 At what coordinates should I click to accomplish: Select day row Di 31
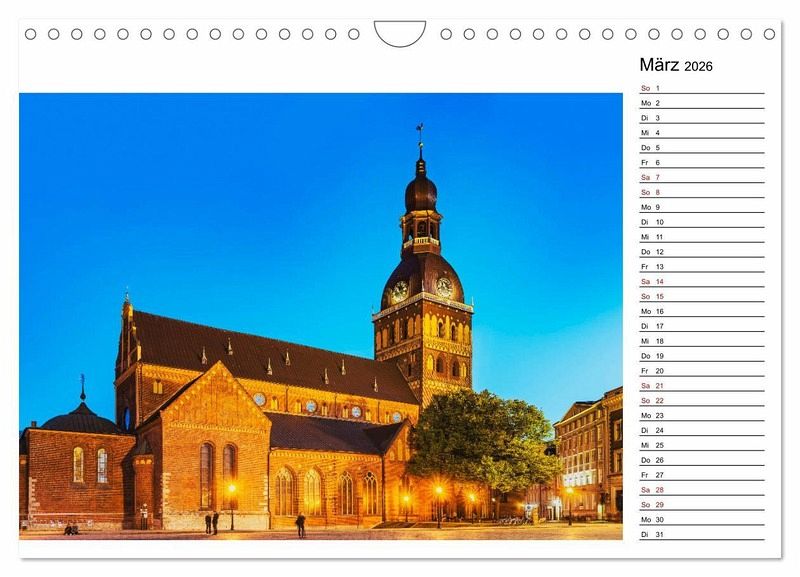[702, 534]
